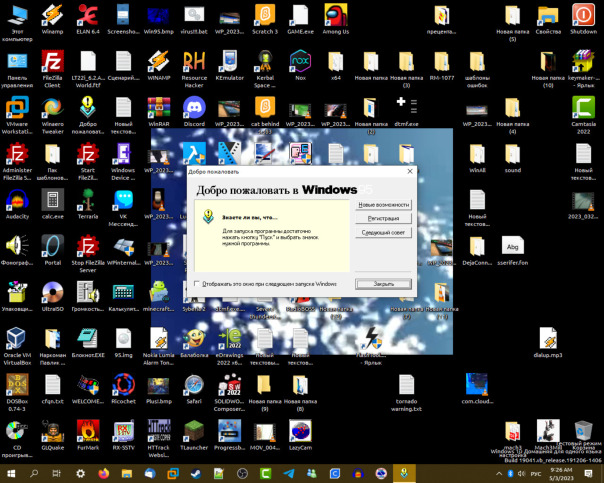Image resolution: width=604 pixels, height=483 pixels.
Task: Open the Among Us shortcut
Action: (336, 18)
